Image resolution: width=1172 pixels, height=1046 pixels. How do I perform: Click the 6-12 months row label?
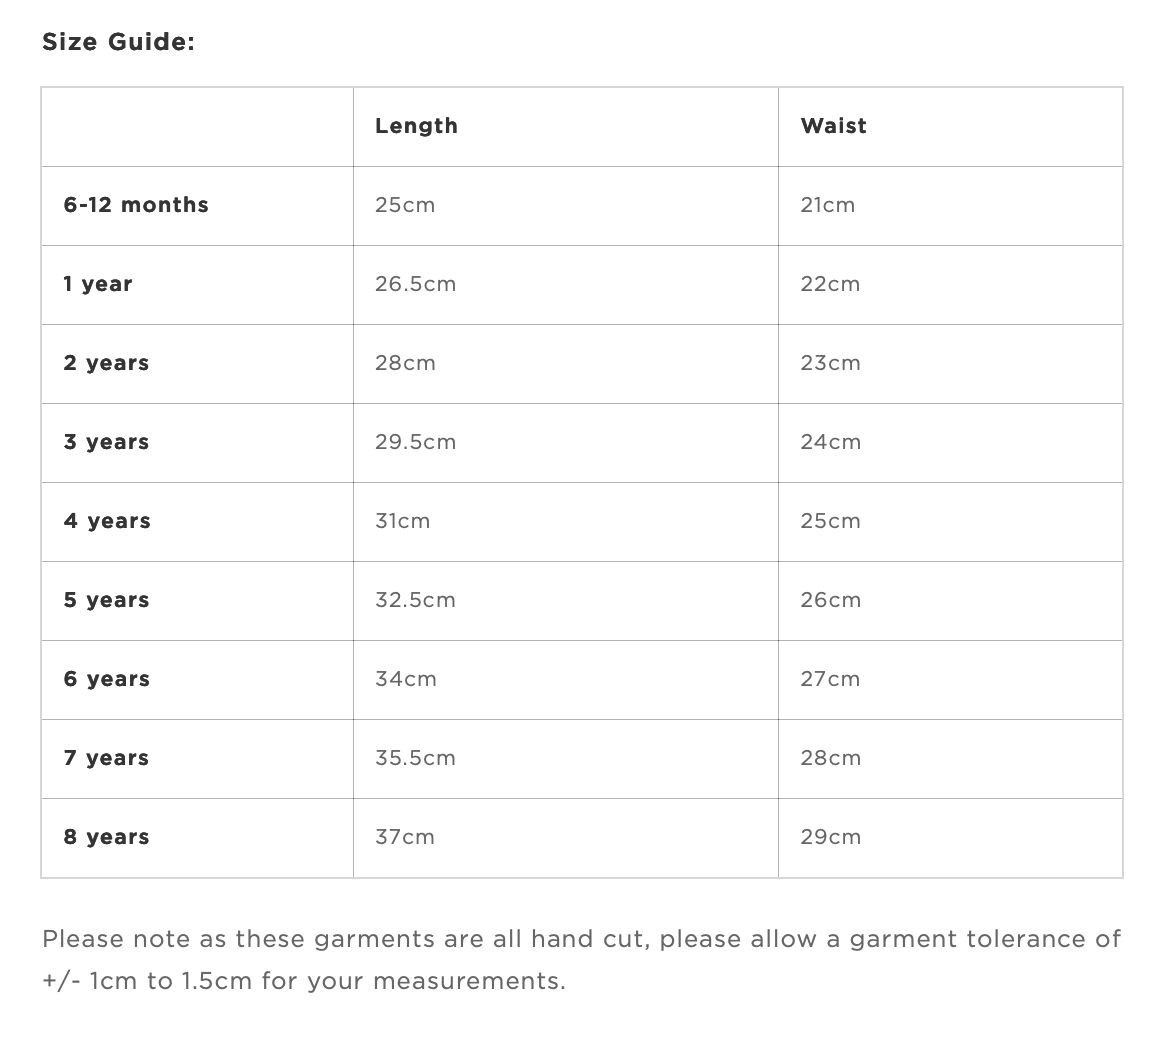click(136, 205)
